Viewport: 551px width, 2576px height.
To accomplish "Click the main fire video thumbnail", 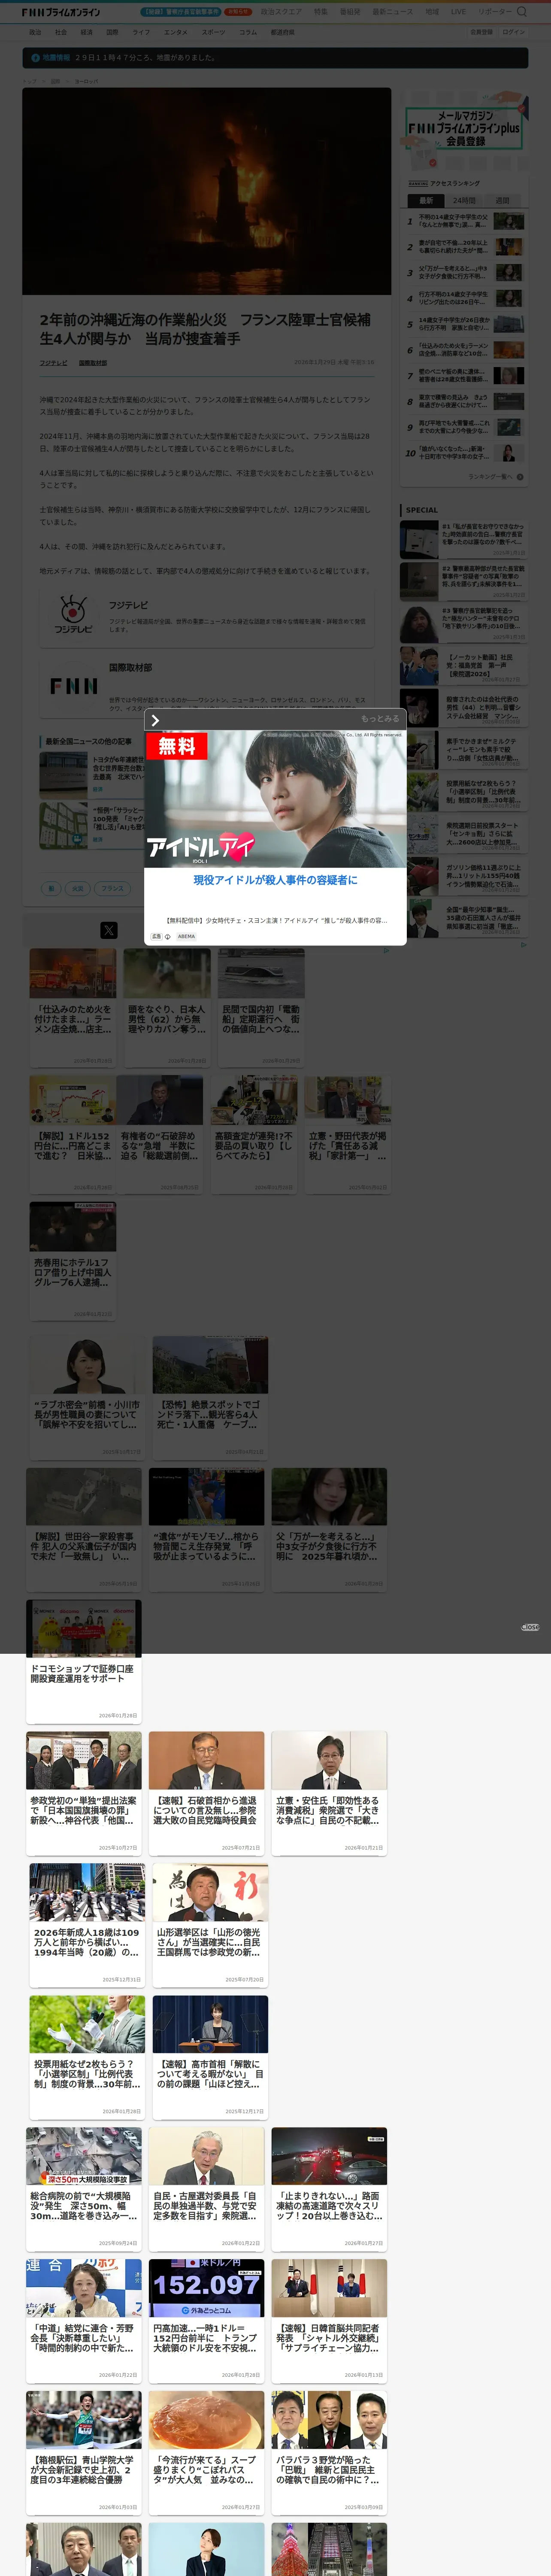I will pos(207,192).
